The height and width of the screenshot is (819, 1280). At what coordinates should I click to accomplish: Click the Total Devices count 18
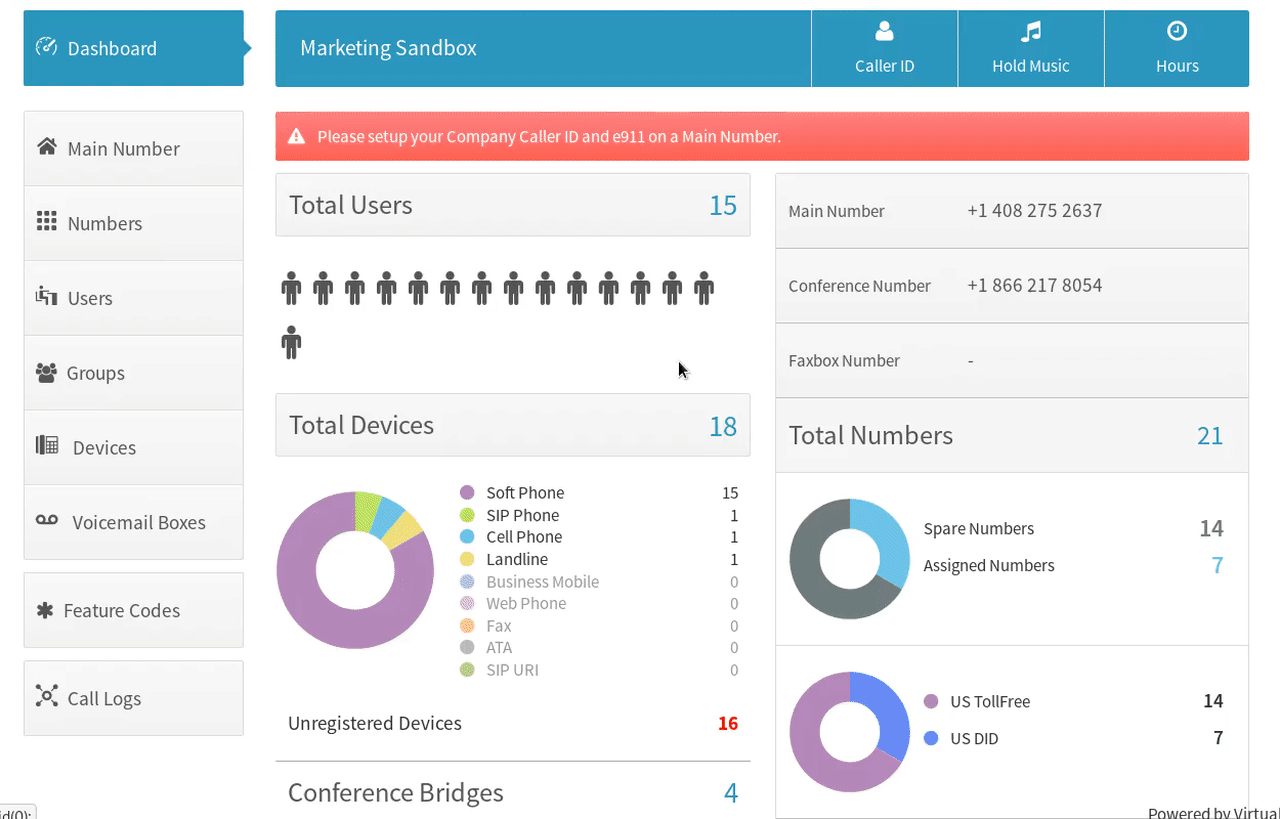[722, 426]
